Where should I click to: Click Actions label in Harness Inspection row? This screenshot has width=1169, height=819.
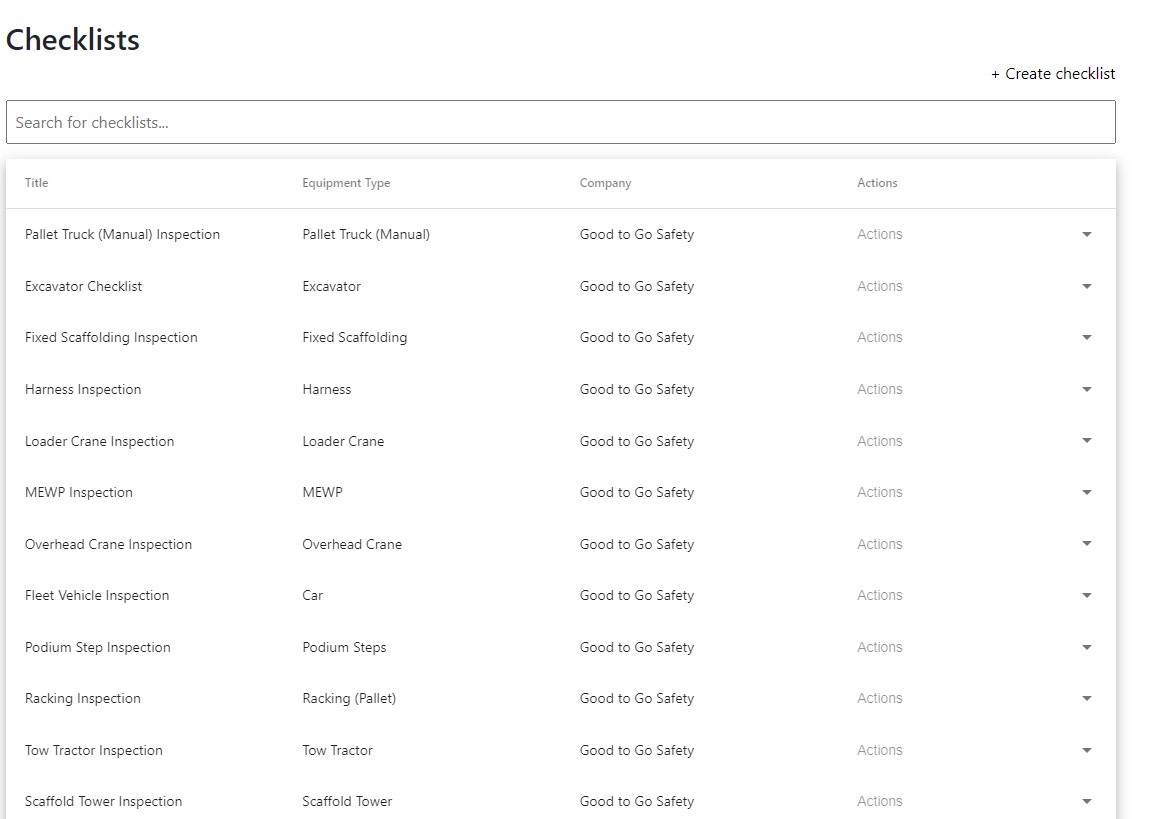880,389
